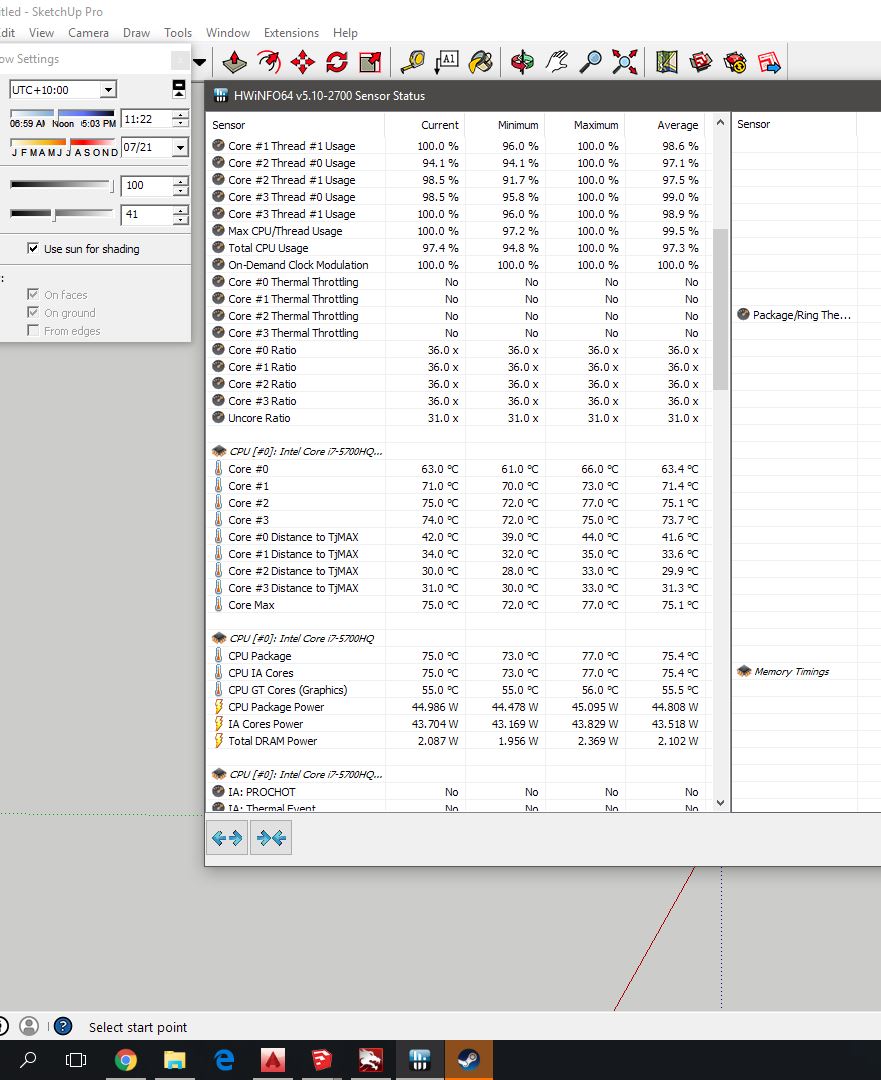881x1080 pixels.
Task: Select the Memory Timings group header
Action: point(791,672)
